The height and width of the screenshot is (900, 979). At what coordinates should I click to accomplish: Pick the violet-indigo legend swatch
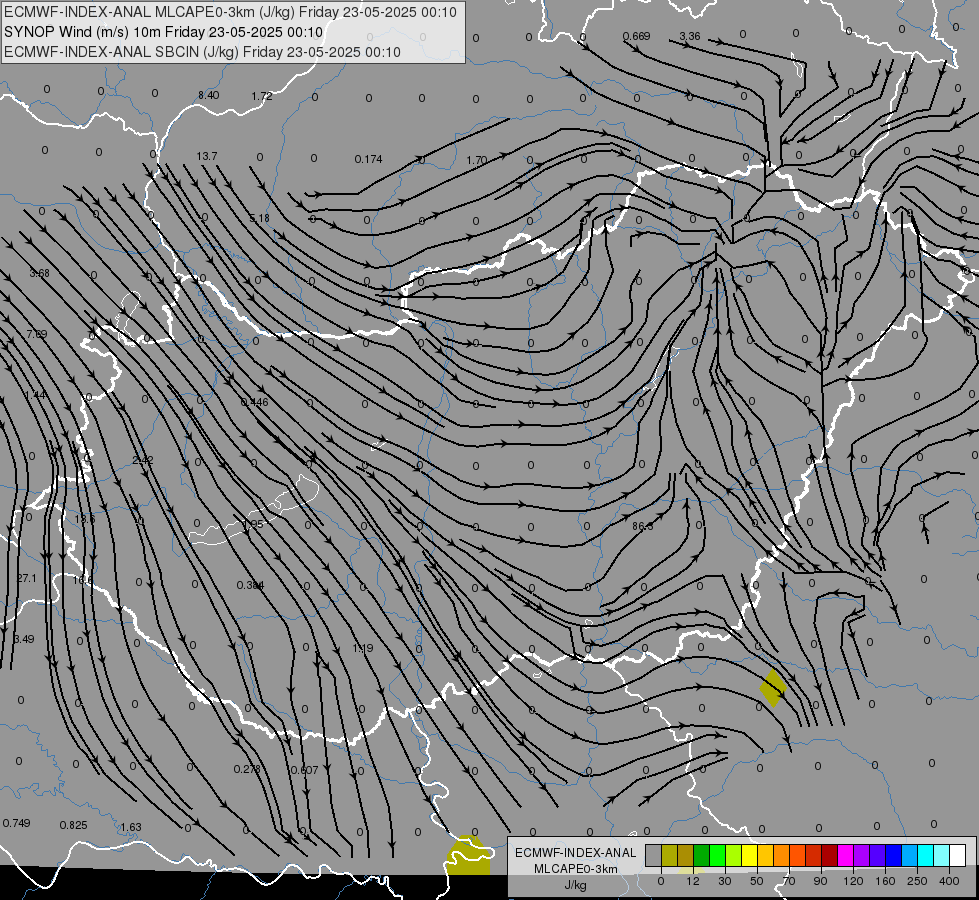click(878, 856)
